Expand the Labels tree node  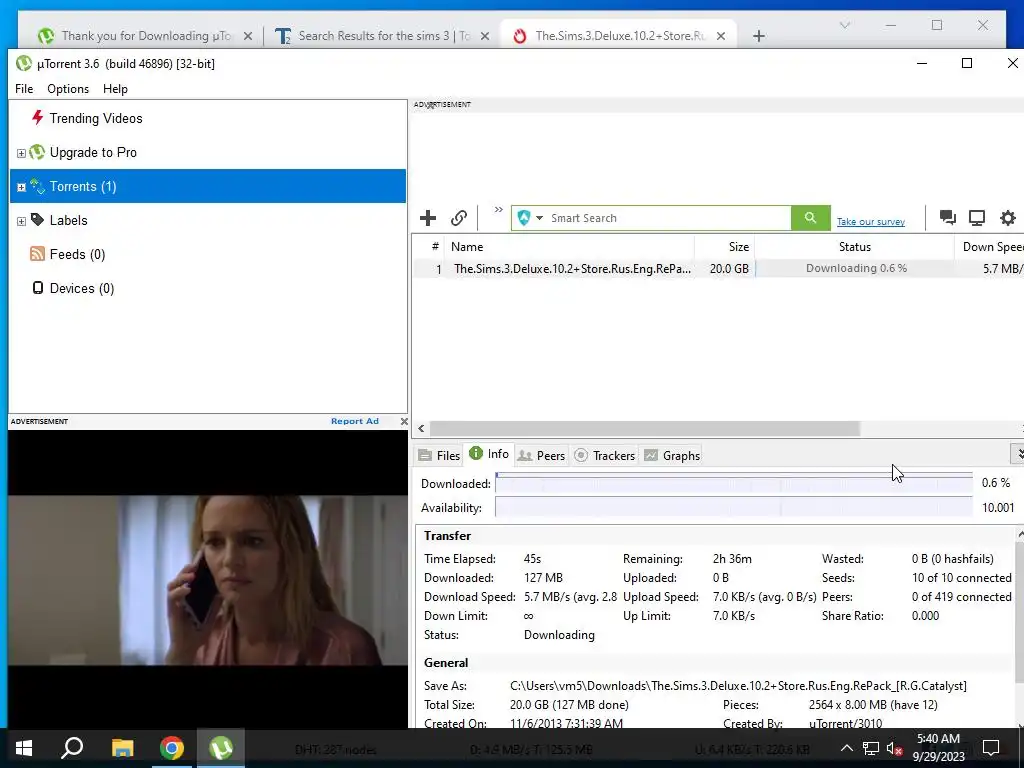click(21, 221)
